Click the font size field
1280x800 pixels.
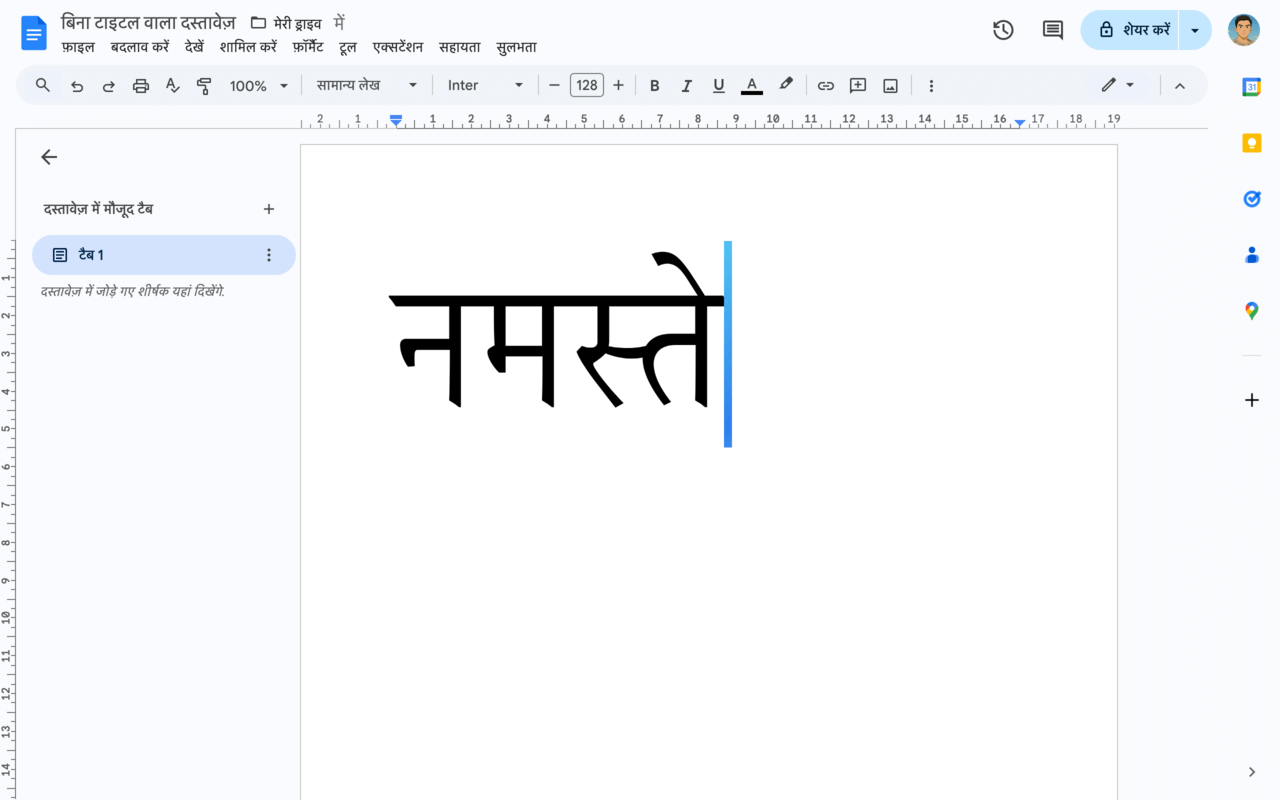pos(587,85)
